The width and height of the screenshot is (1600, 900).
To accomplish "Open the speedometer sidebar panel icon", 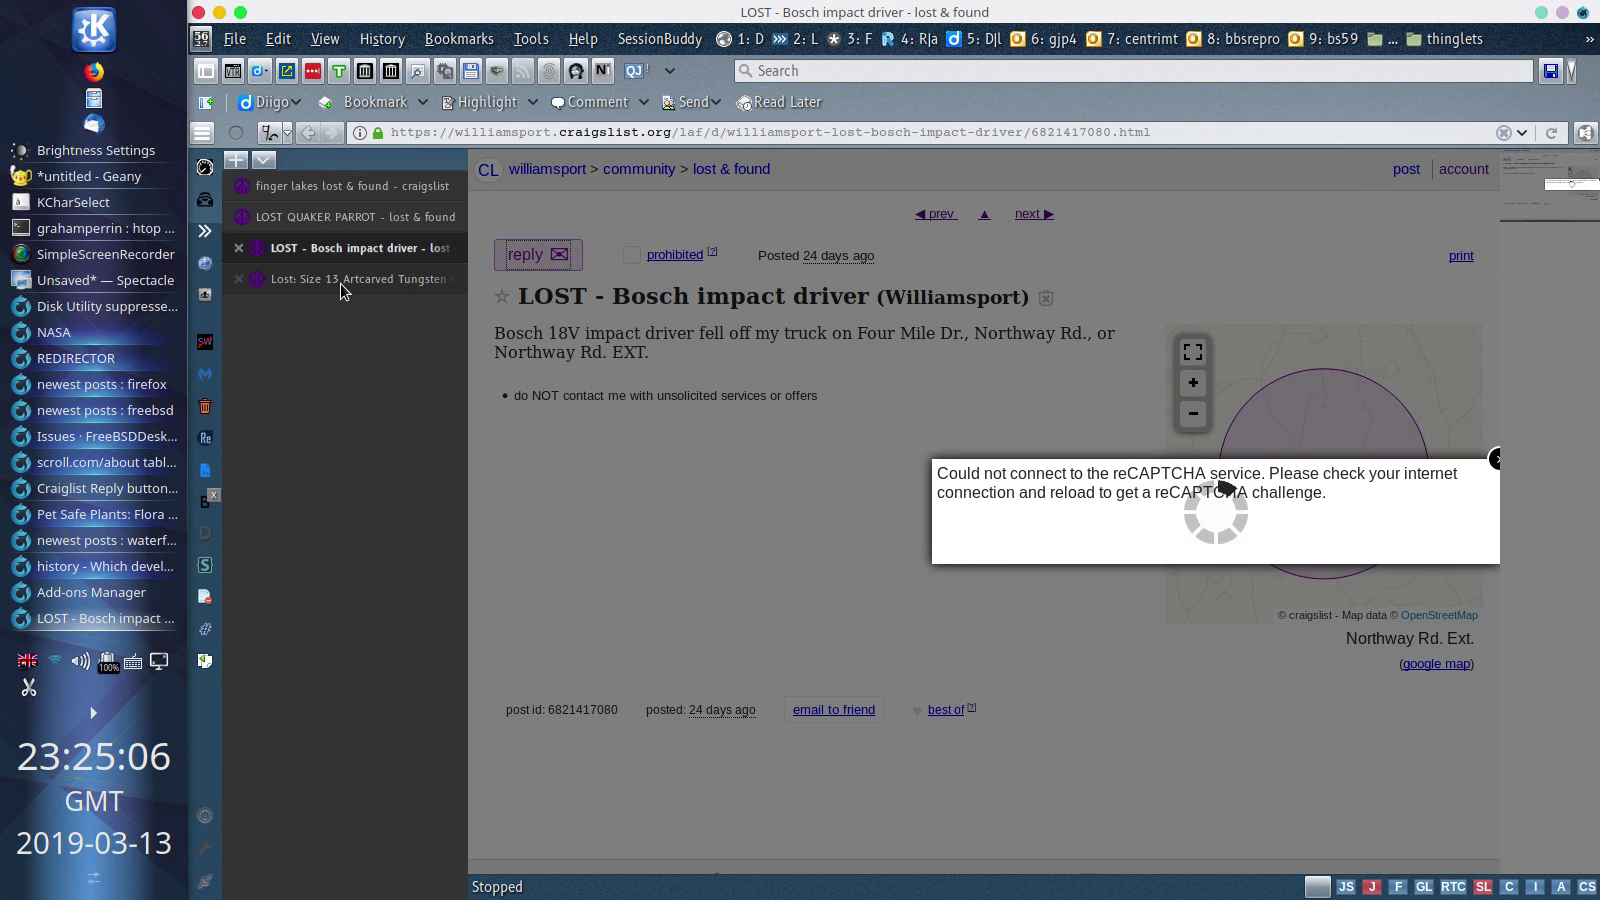I will (205, 167).
